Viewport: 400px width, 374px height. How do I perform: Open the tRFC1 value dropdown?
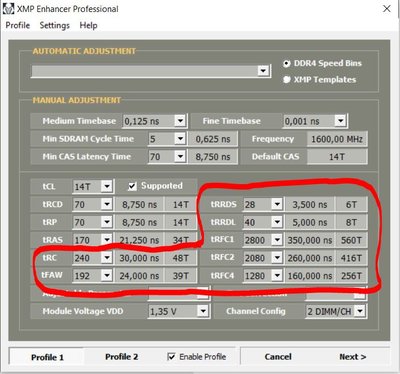coord(277,240)
